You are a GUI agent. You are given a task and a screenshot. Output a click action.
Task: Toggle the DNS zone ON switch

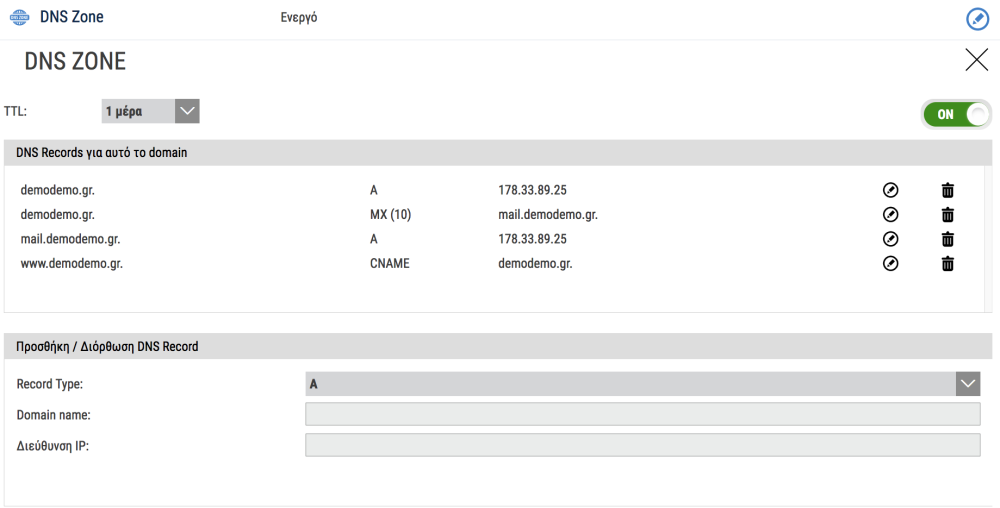957,114
